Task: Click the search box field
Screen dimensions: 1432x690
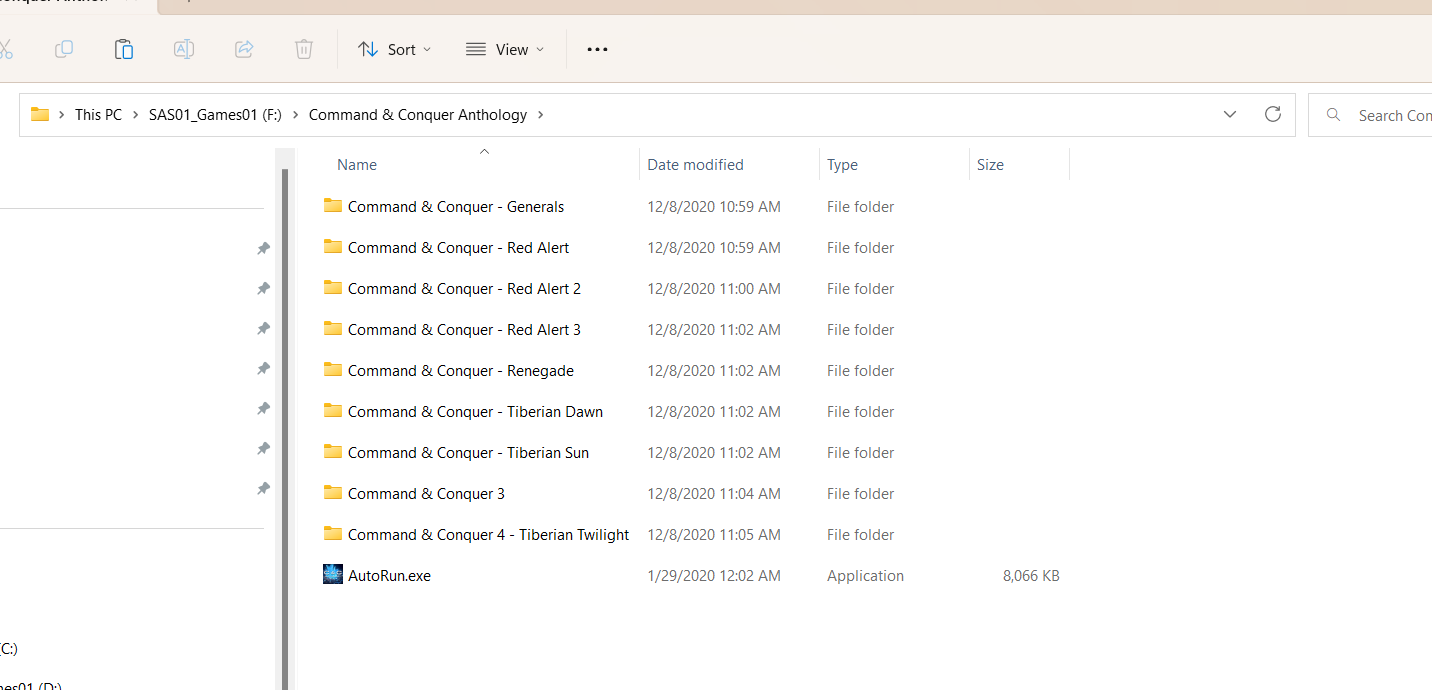Action: [x=1370, y=115]
